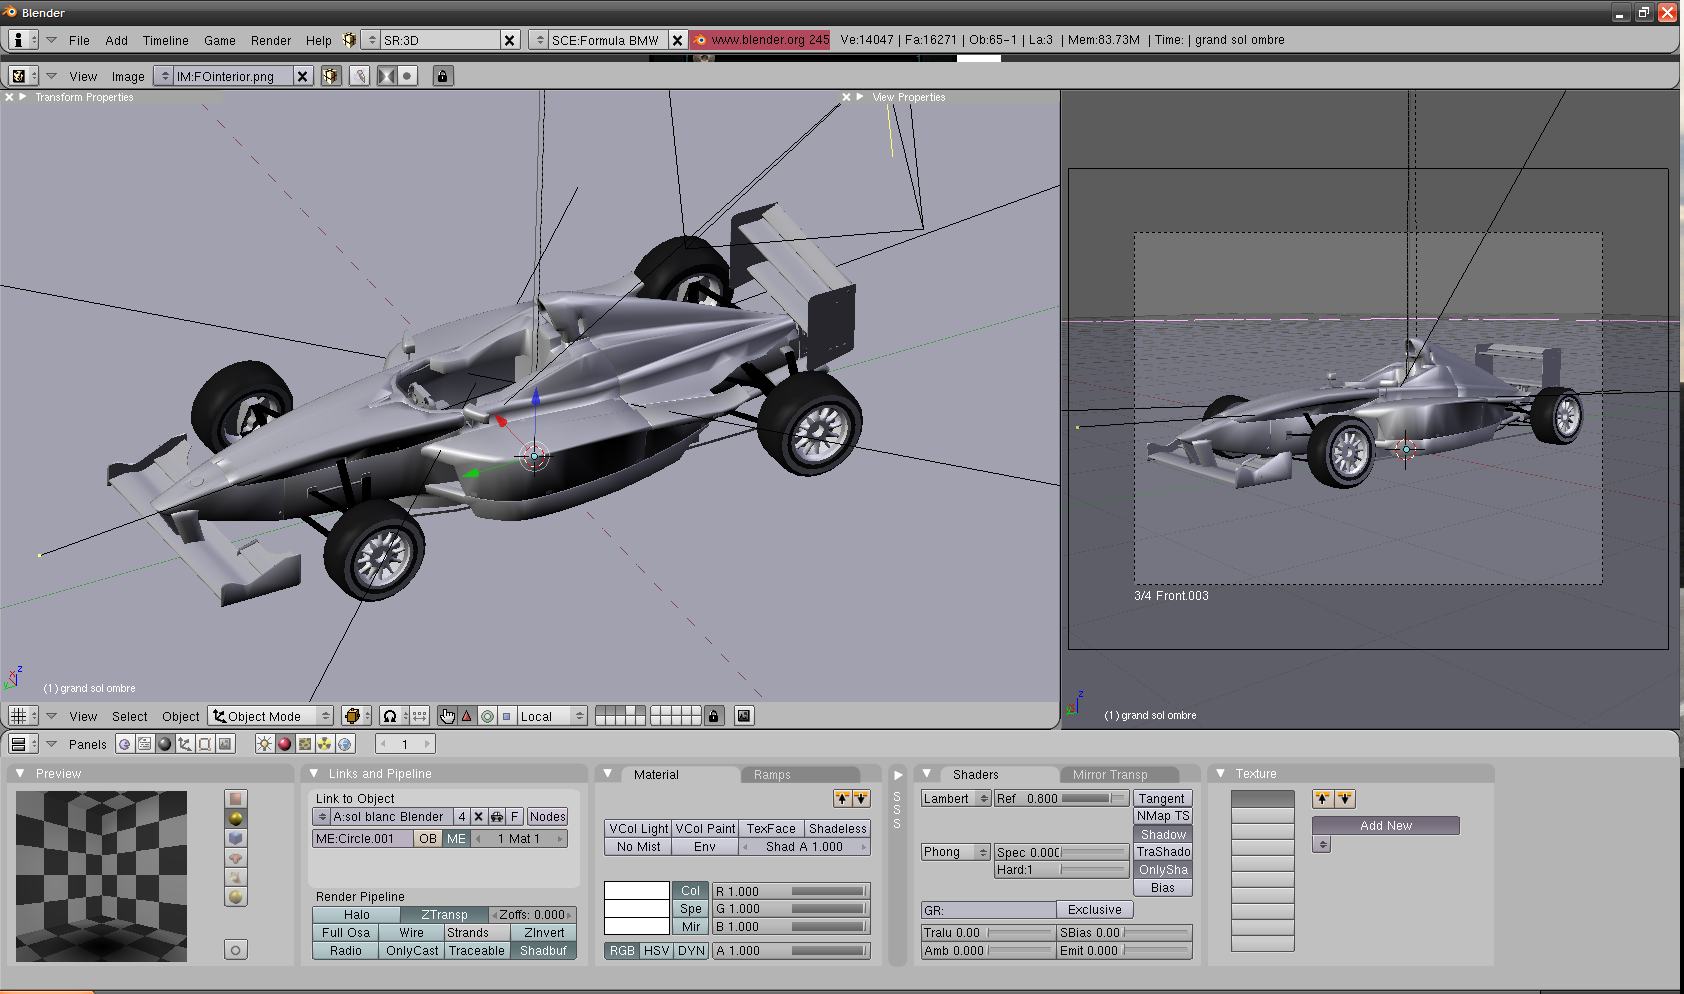Open the www.blender.org 245 link
Viewport: 1684px width, 994px height.
click(760, 40)
